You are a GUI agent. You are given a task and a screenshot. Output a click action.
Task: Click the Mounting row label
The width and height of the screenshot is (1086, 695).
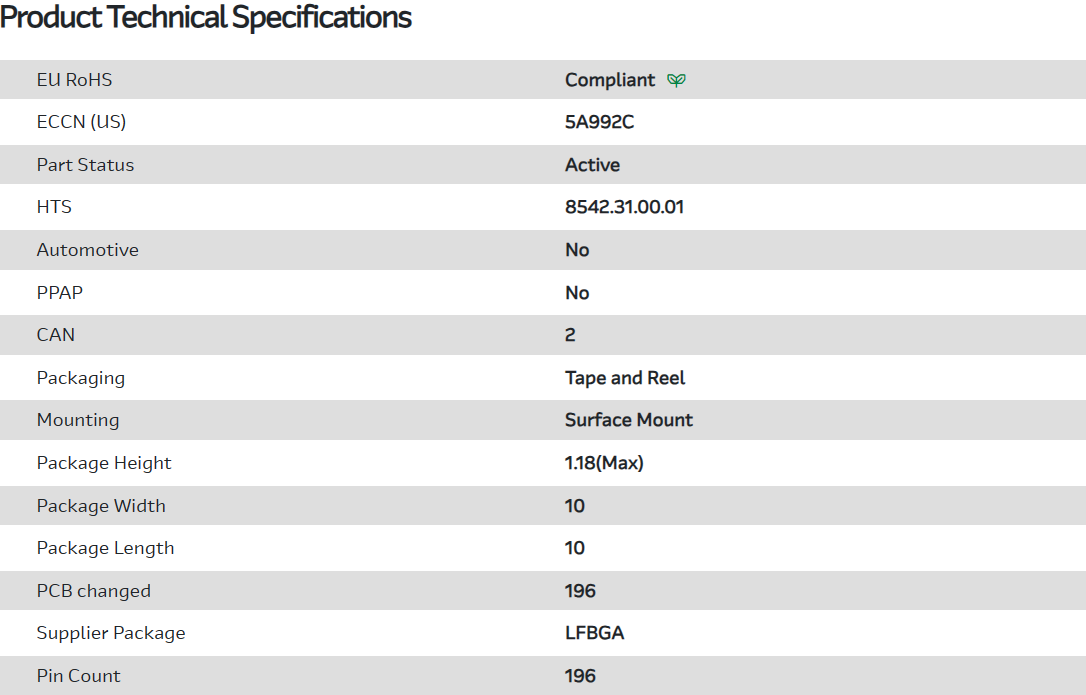78,420
